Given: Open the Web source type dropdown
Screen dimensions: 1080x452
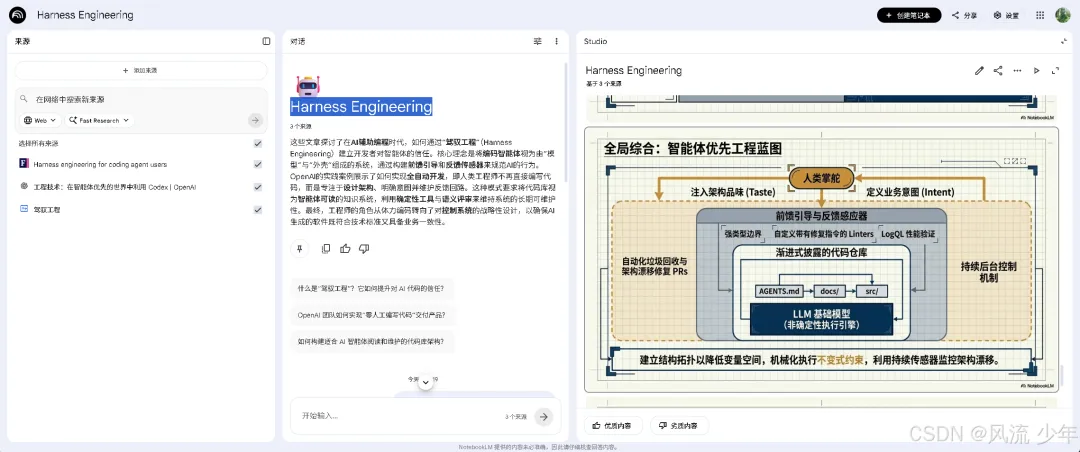Looking at the screenshot, I should point(39,120).
